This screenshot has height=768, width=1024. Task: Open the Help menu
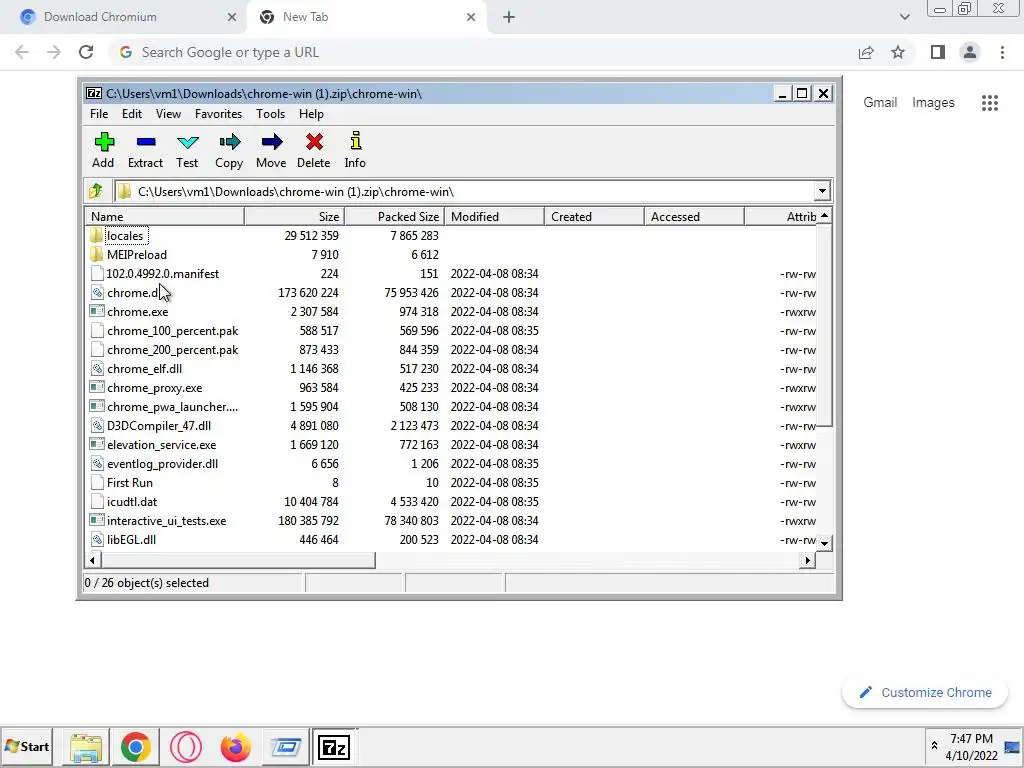click(x=312, y=114)
